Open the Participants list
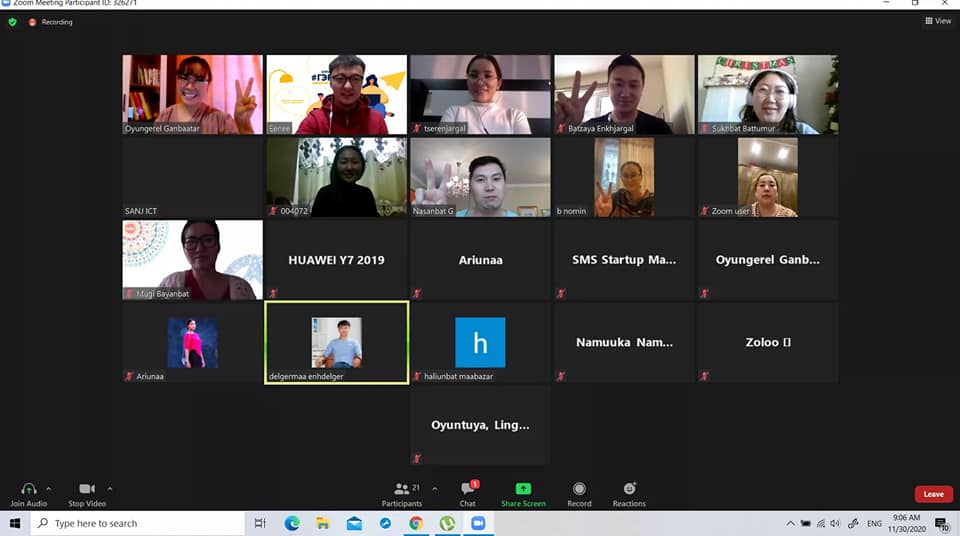 pyautogui.click(x=401, y=490)
